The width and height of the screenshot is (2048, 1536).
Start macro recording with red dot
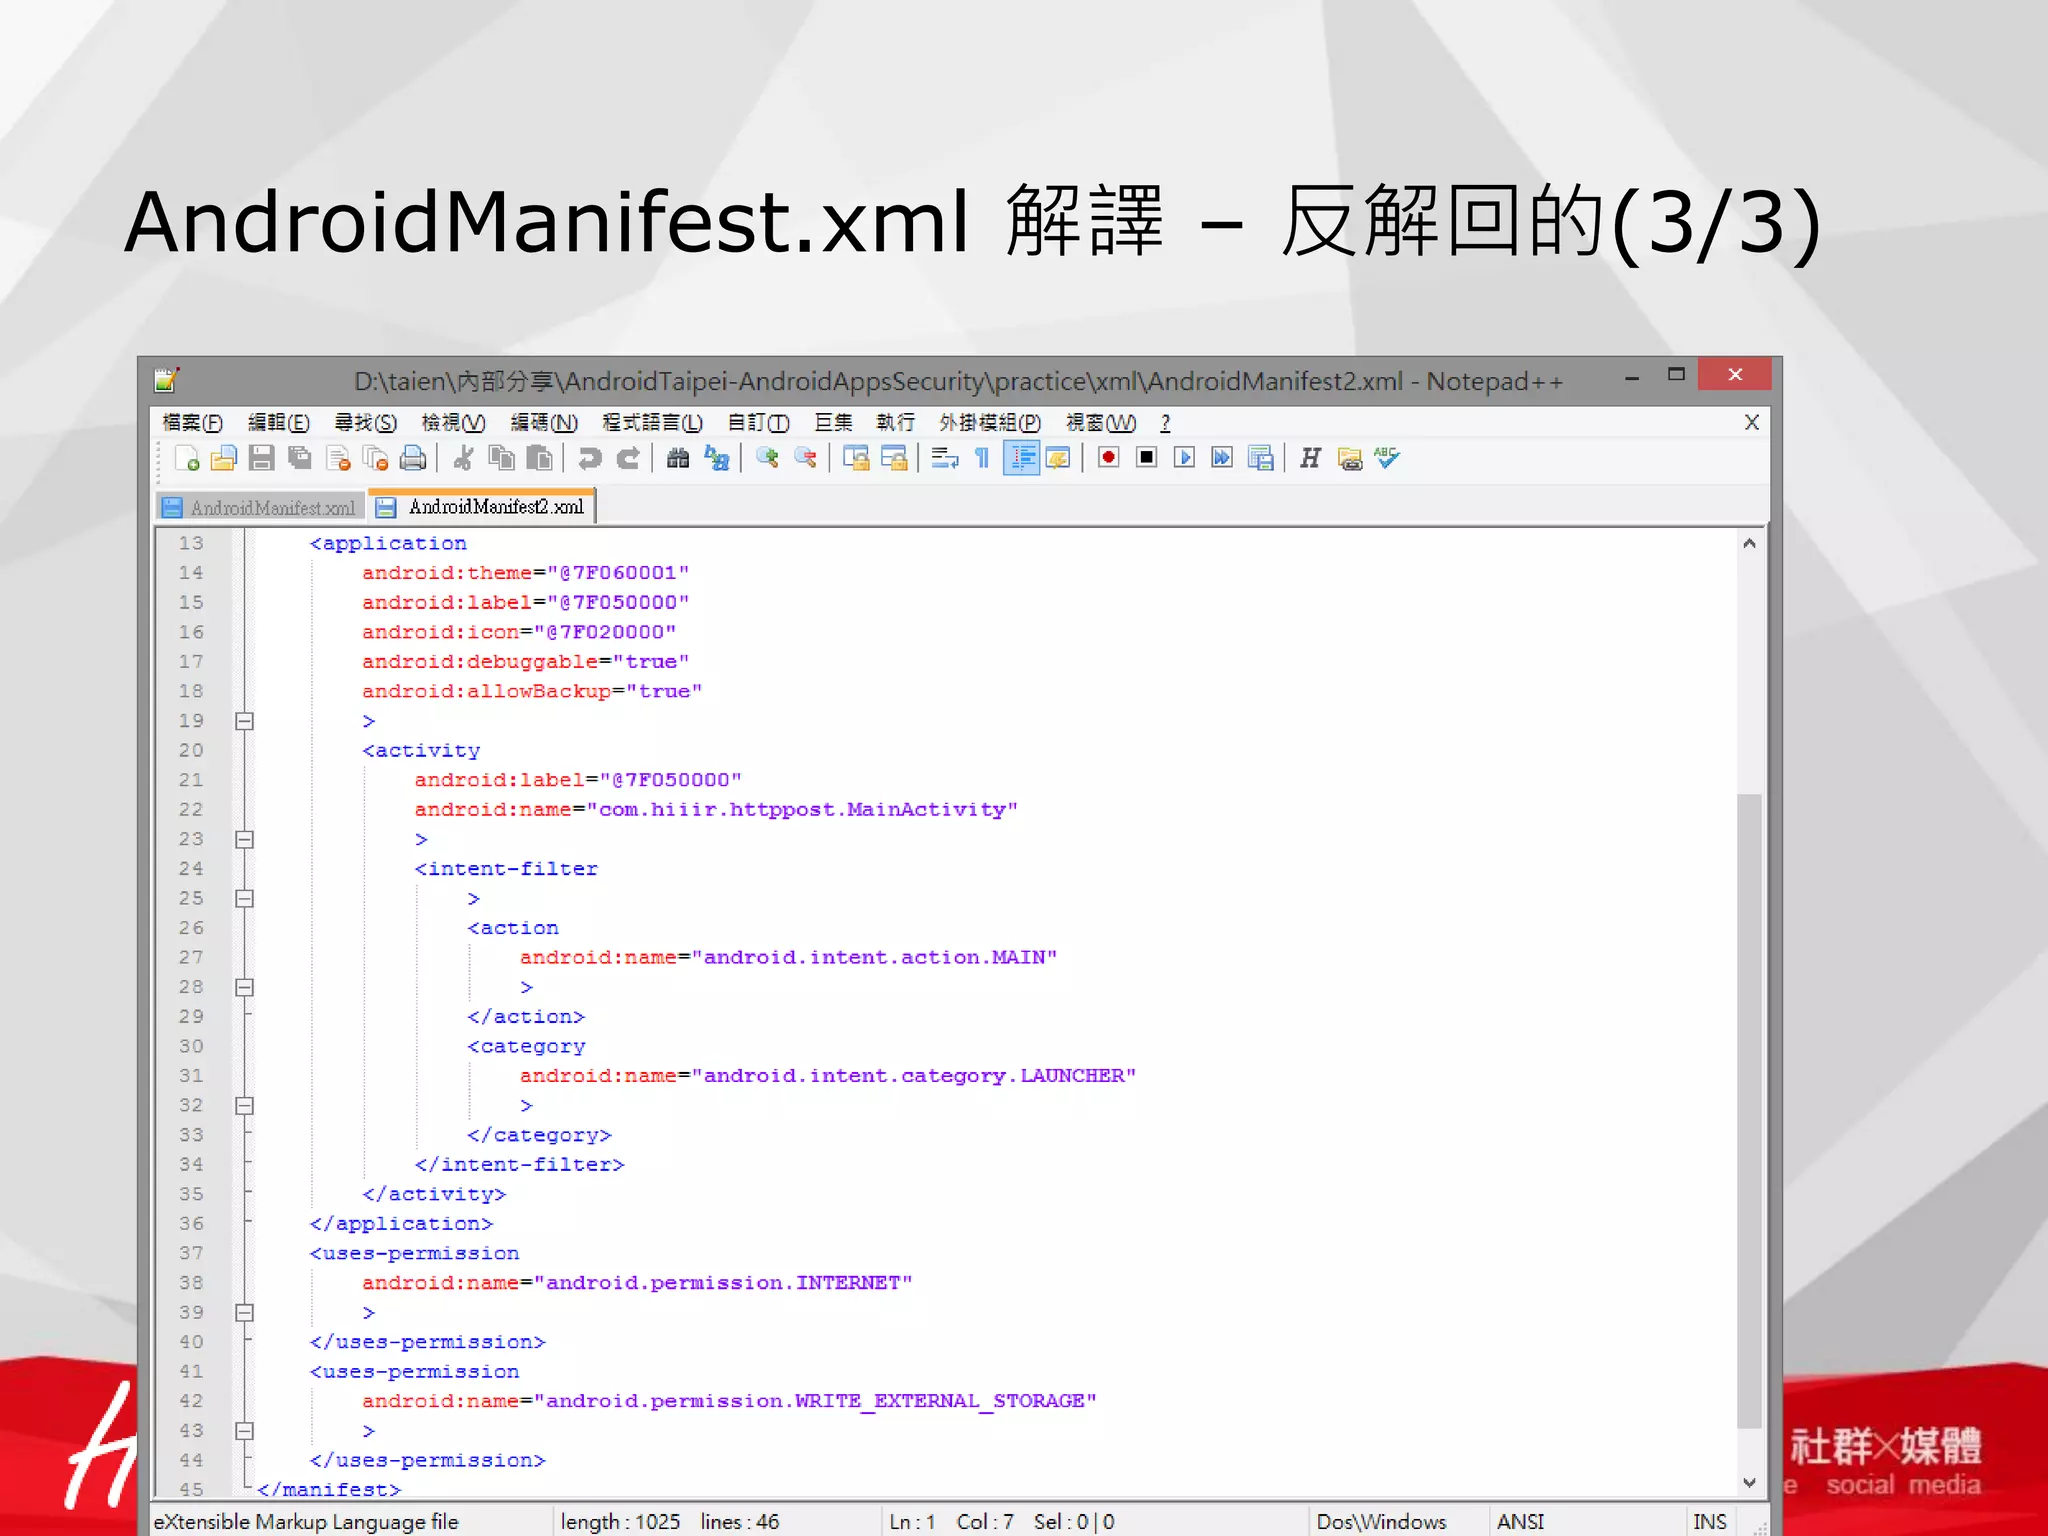tap(1108, 459)
